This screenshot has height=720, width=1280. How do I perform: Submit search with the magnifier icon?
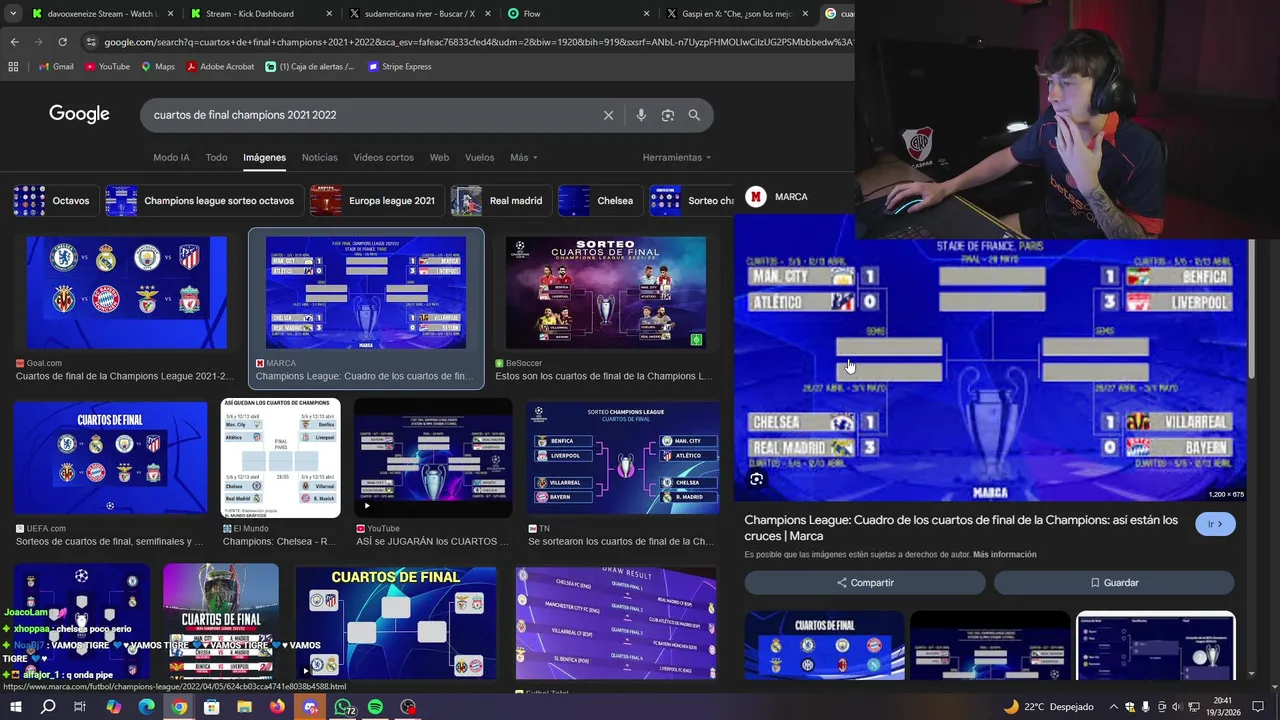(x=694, y=115)
